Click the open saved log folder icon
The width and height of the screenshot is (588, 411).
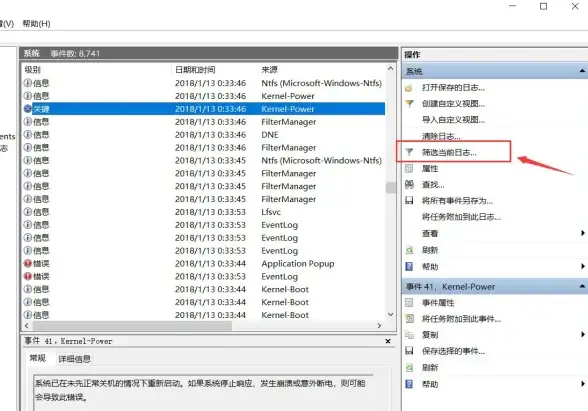coord(409,88)
